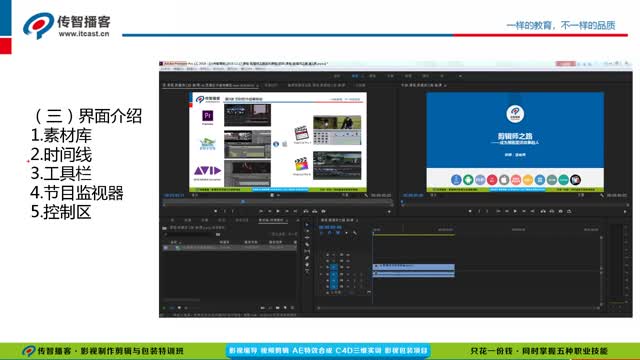Click the blue timeline playhead timecode
This screenshot has height=360, width=640.
pyautogui.click(x=331, y=227)
